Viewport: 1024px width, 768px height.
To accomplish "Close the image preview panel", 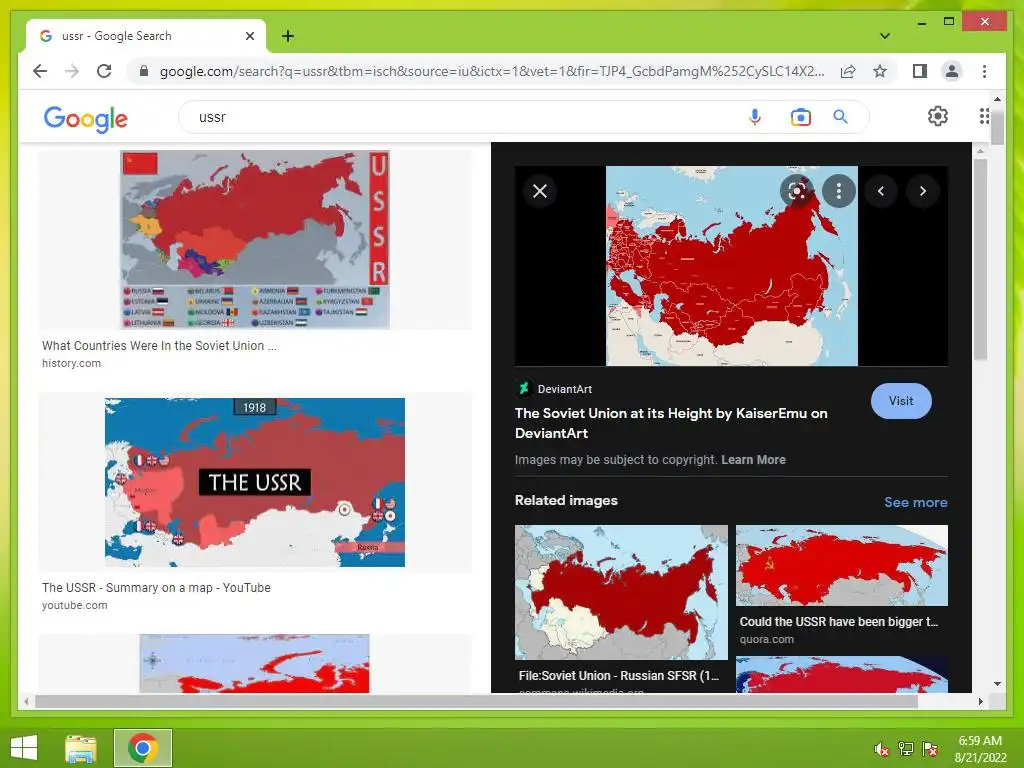I will pos(539,191).
